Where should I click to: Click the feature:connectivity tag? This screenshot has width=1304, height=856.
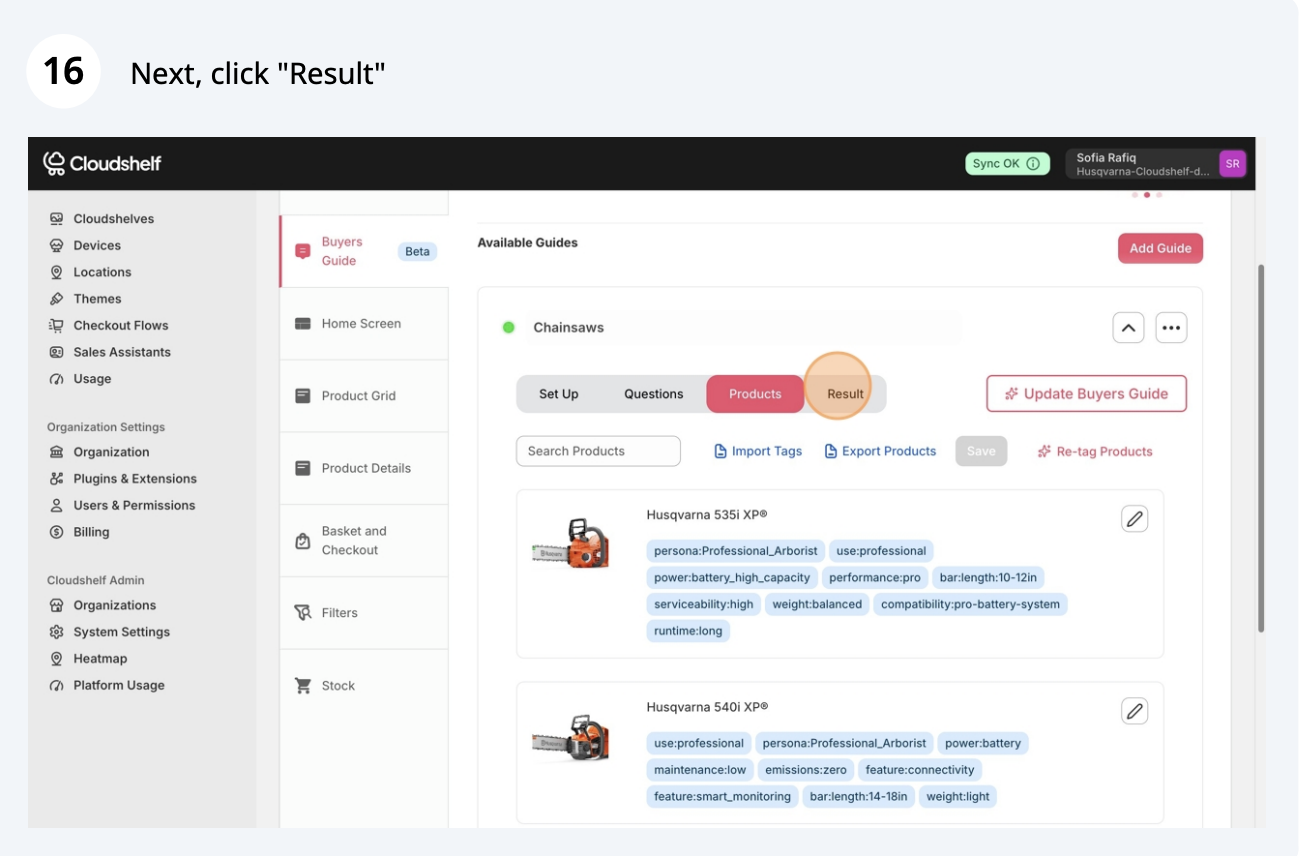[920, 770]
